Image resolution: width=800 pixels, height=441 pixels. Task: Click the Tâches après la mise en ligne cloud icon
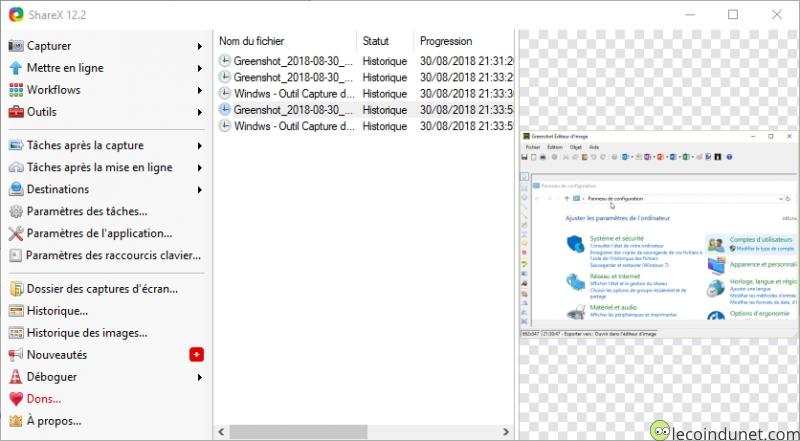[x=16, y=167]
